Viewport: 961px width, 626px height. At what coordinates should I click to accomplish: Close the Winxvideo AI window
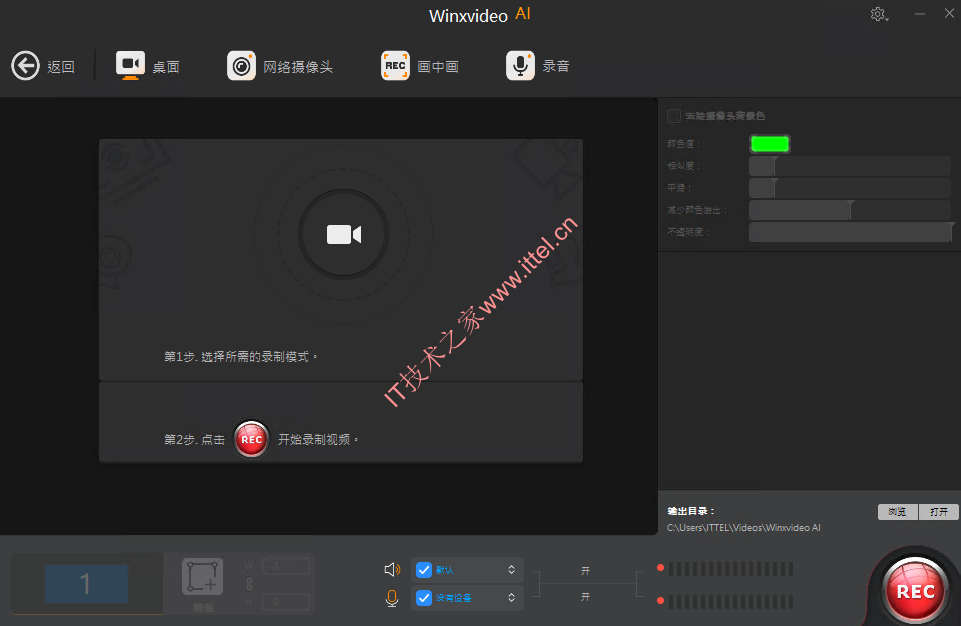949,13
